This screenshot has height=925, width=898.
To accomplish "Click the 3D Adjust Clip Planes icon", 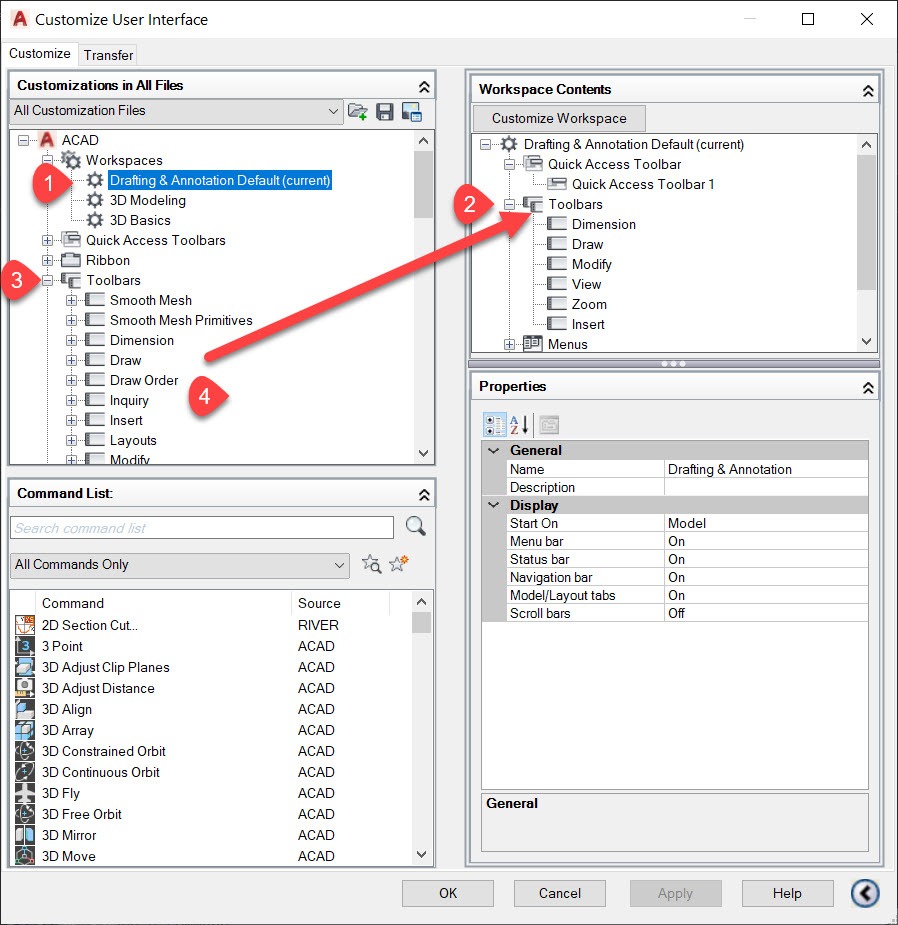I will [25, 667].
